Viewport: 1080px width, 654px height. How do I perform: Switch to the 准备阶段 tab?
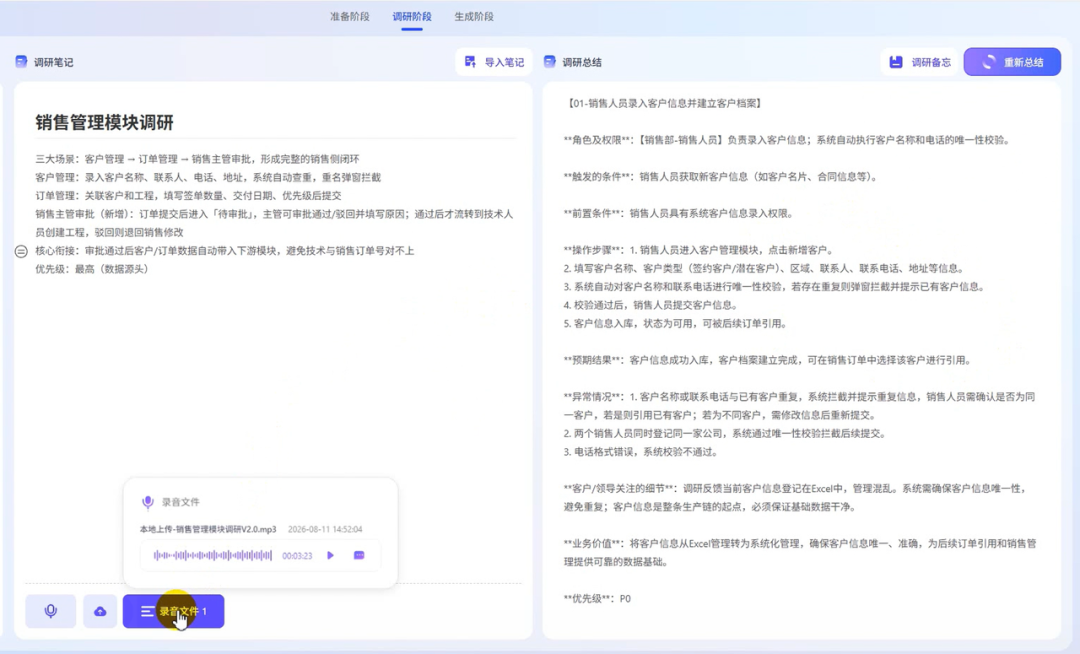(349, 17)
